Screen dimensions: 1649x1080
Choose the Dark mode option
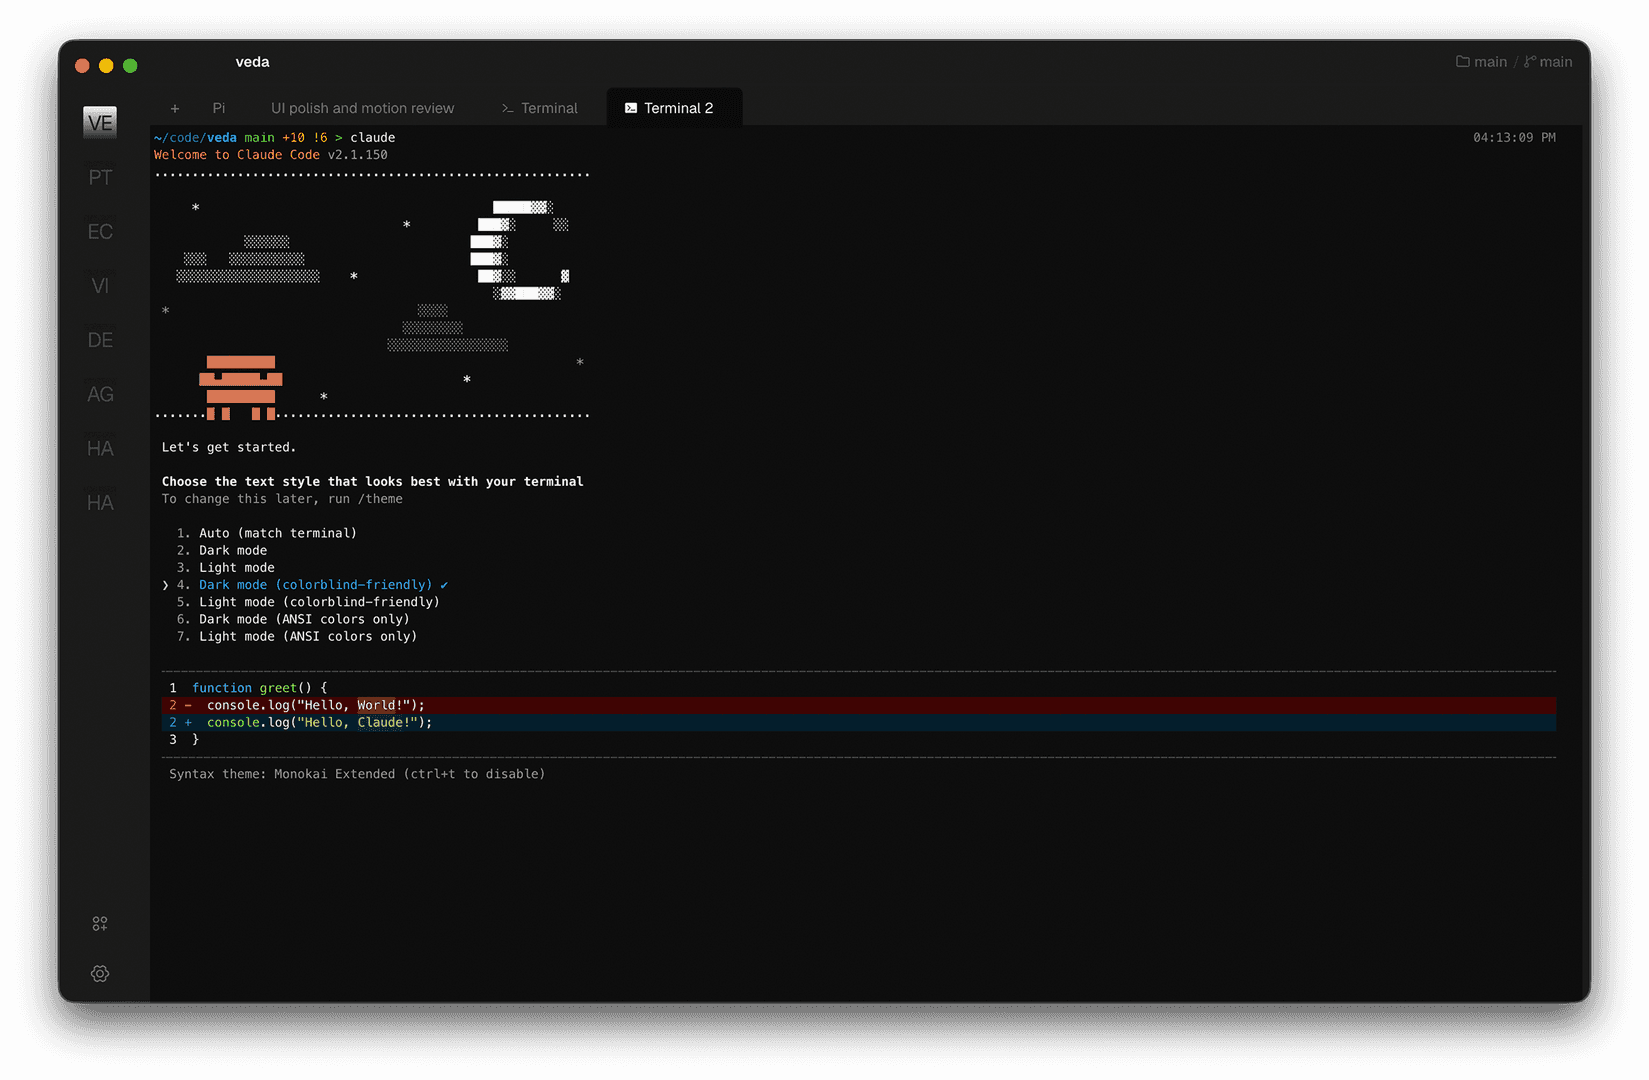click(222, 550)
